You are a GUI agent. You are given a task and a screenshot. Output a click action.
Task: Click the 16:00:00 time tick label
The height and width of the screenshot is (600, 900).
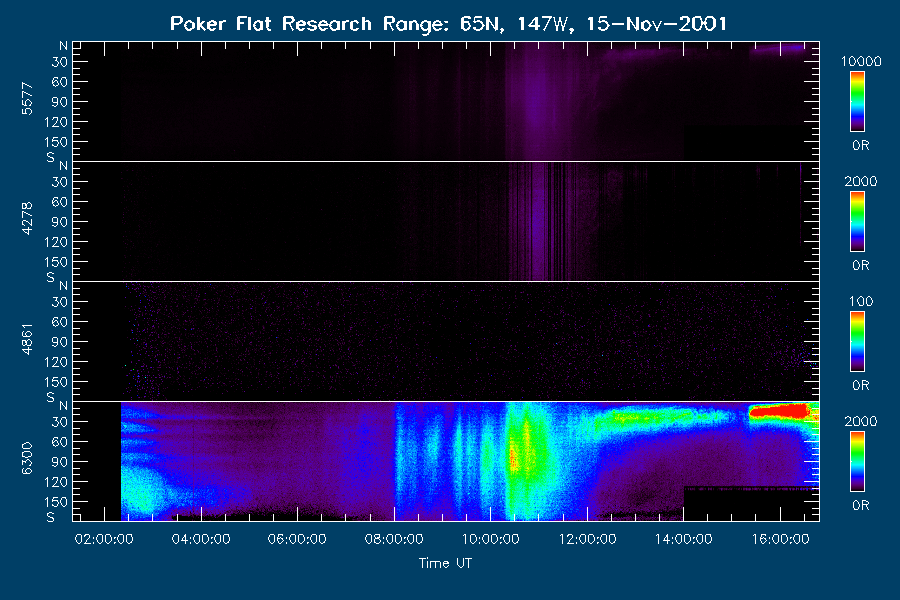click(x=781, y=539)
